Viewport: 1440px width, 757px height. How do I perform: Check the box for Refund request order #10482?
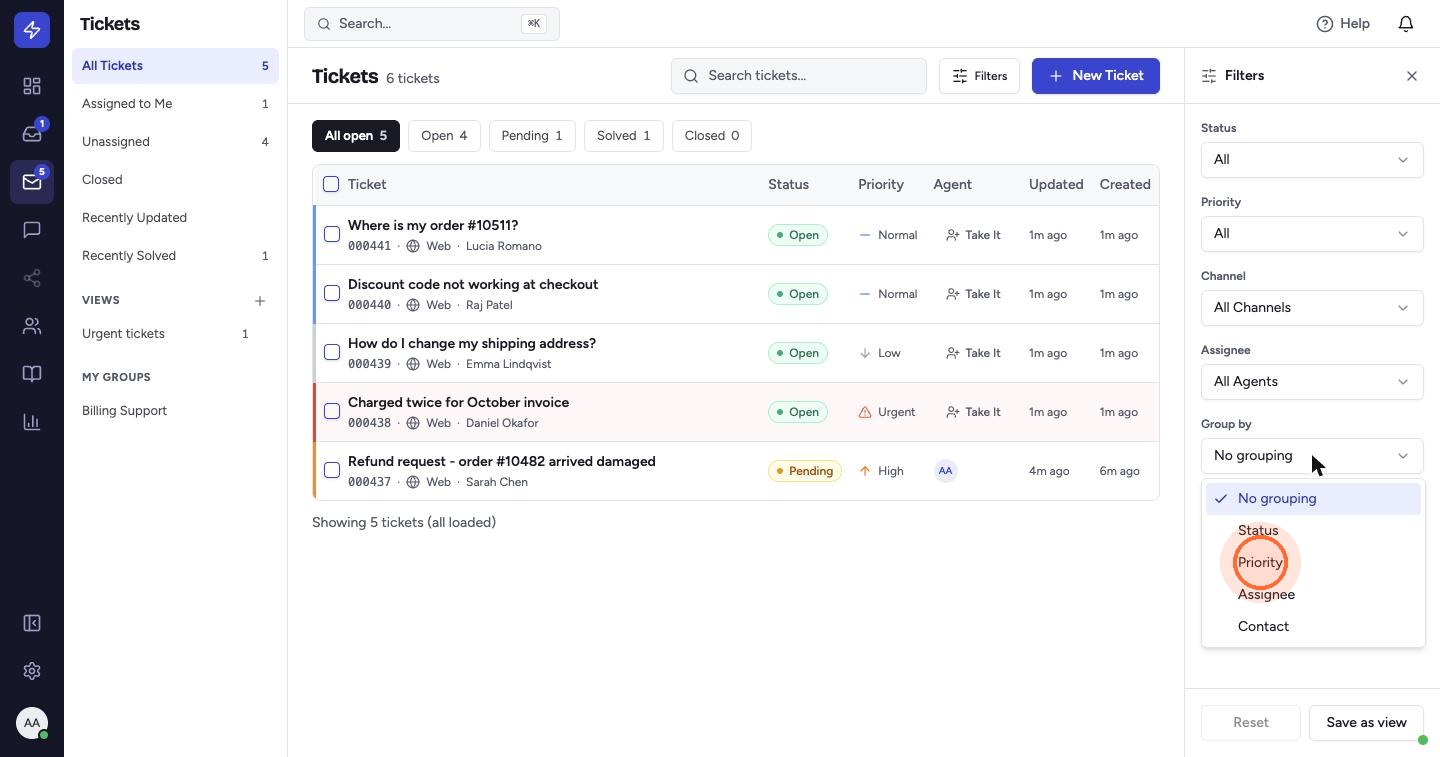click(332, 470)
